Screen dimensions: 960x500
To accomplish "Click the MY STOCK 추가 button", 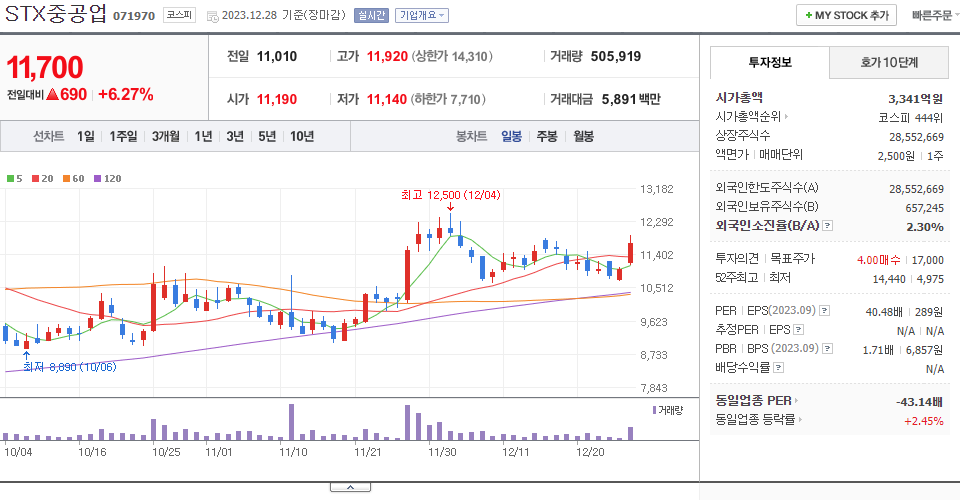I will click(x=846, y=15).
